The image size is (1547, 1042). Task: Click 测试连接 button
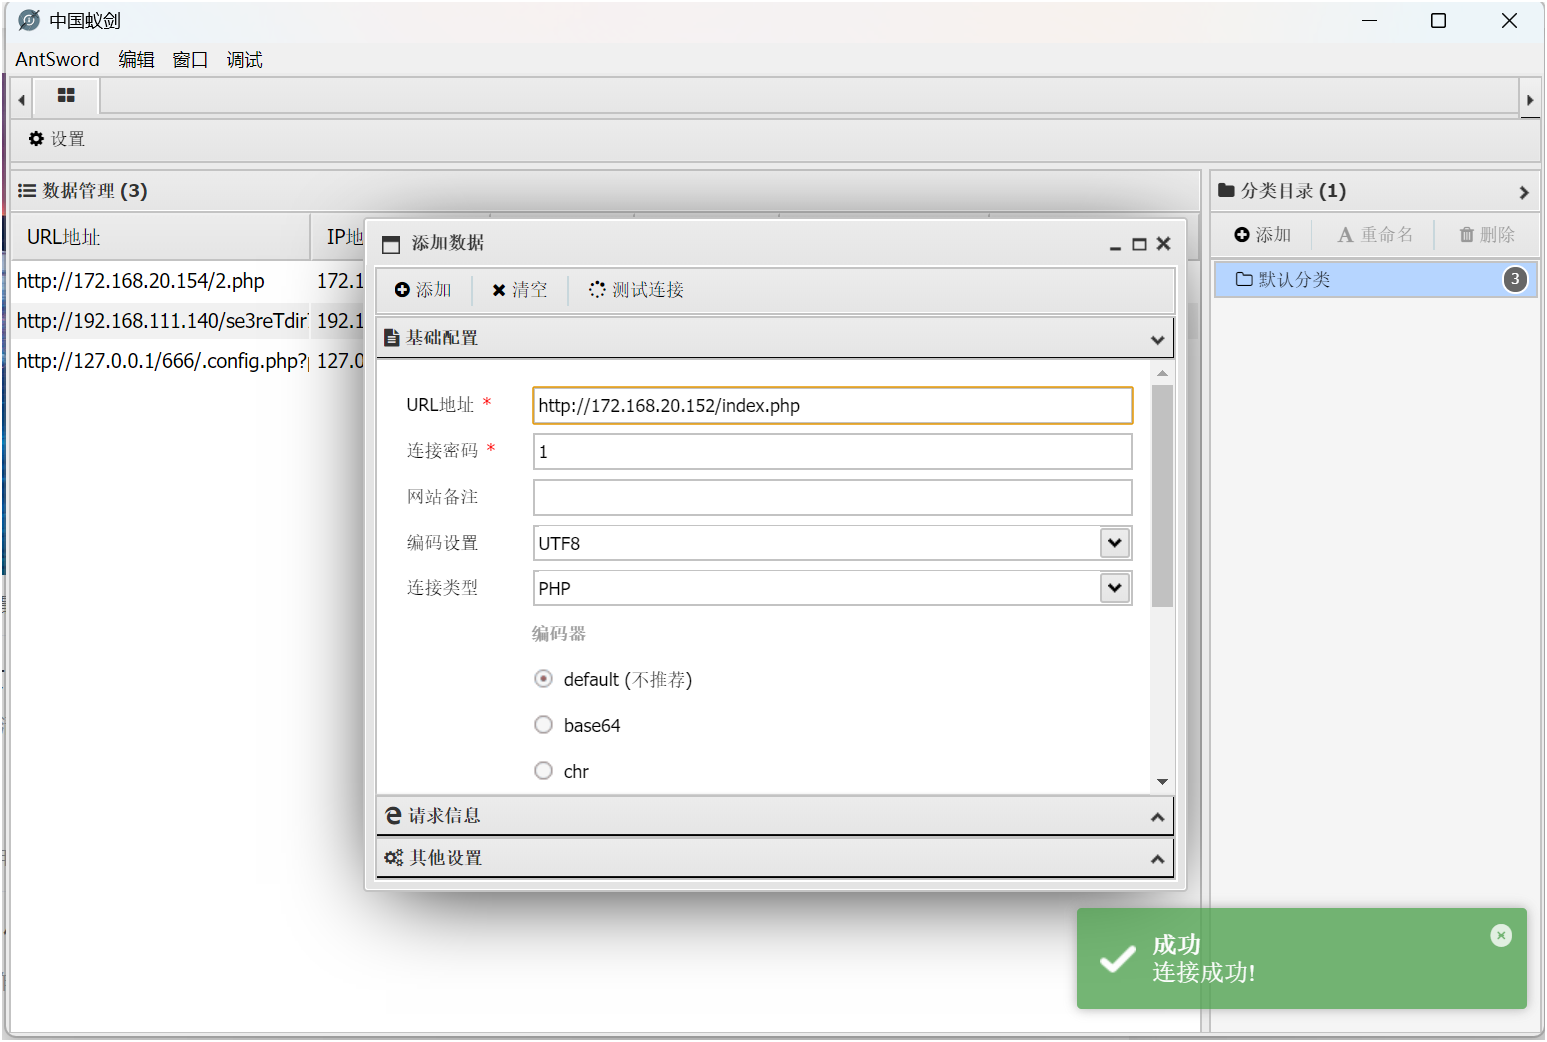[x=636, y=290]
